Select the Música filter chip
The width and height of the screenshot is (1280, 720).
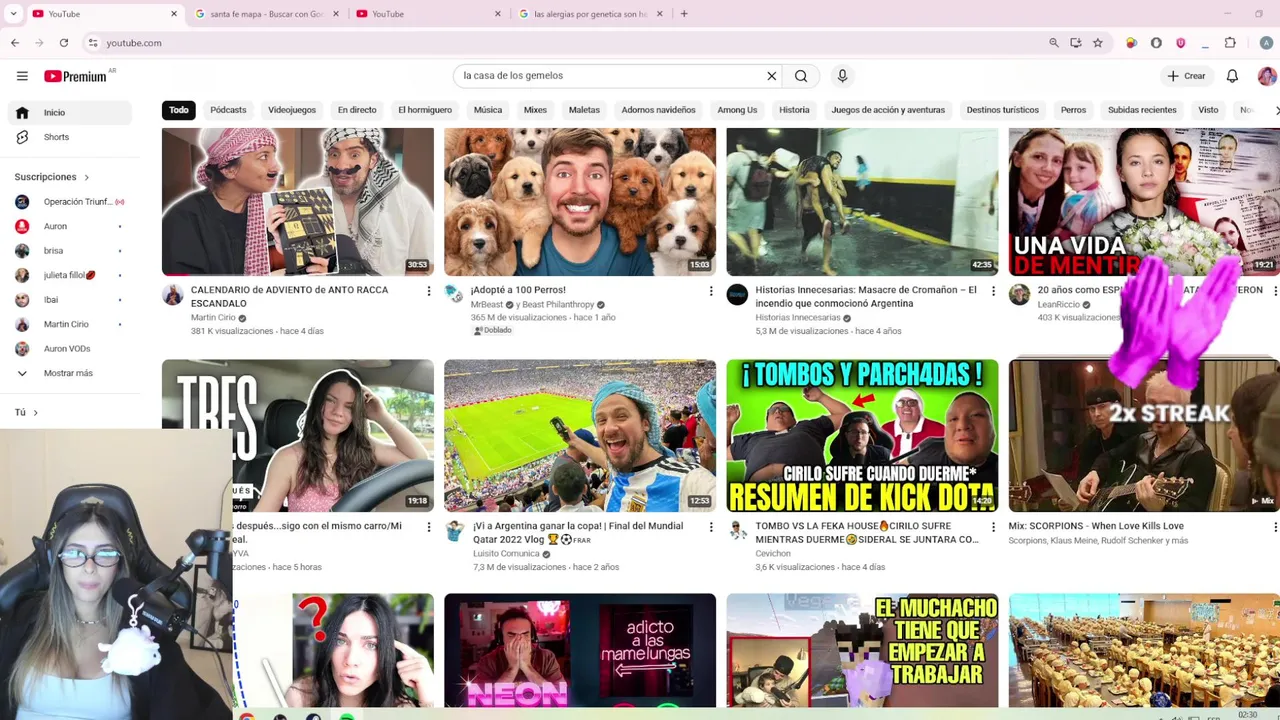[x=488, y=110]
